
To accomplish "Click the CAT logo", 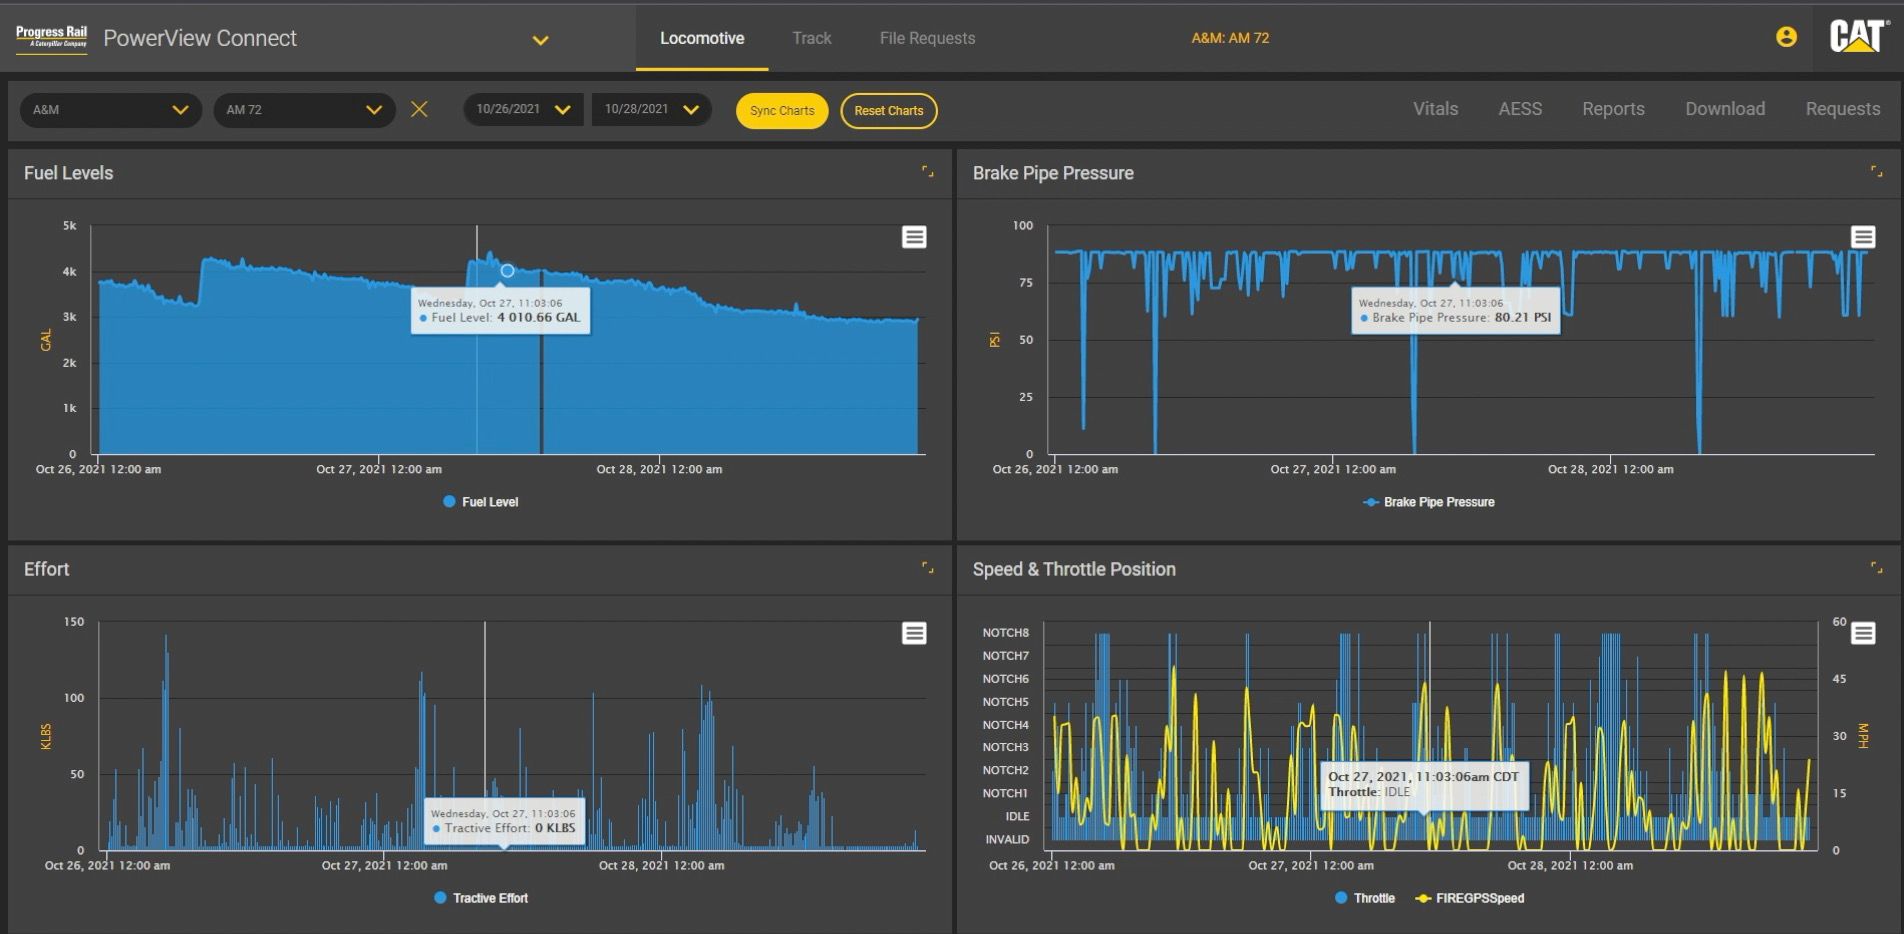I will (1857, 37).
